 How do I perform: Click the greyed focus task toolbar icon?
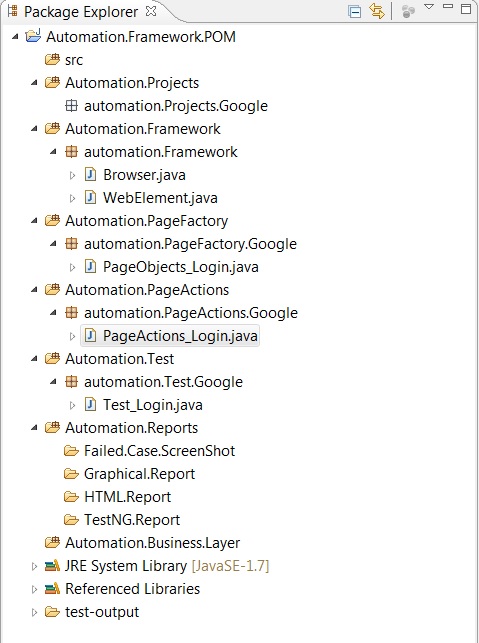point(408,11)
